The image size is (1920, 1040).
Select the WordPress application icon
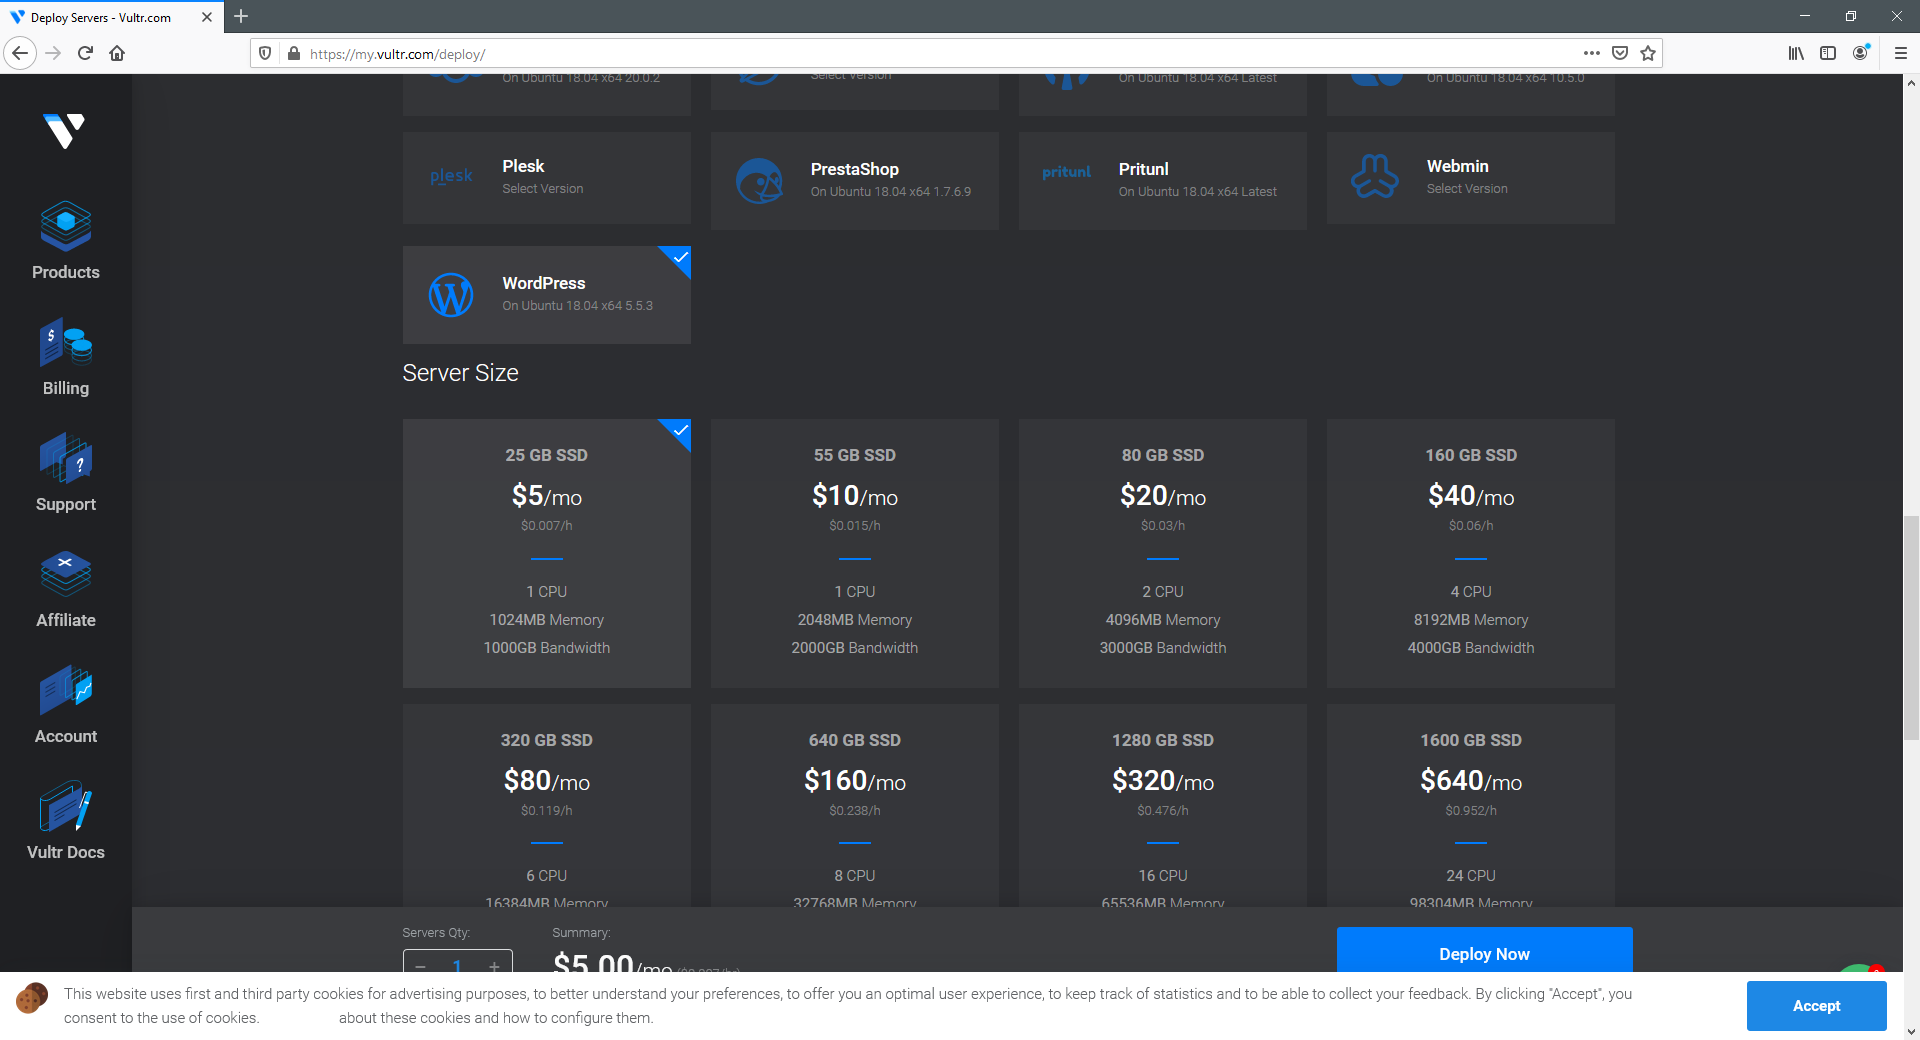pyautogui.click(x=451, y=295)
